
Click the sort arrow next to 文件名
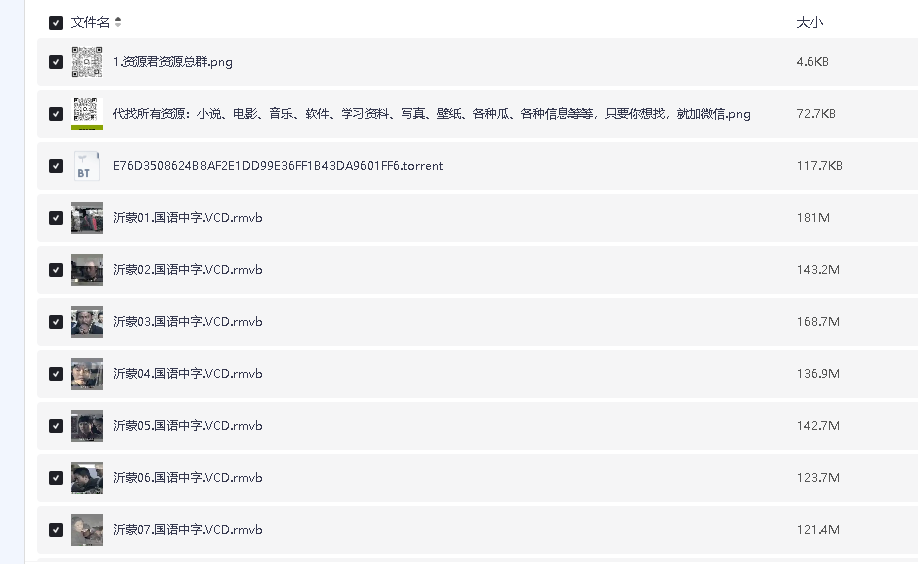point(118,23)
